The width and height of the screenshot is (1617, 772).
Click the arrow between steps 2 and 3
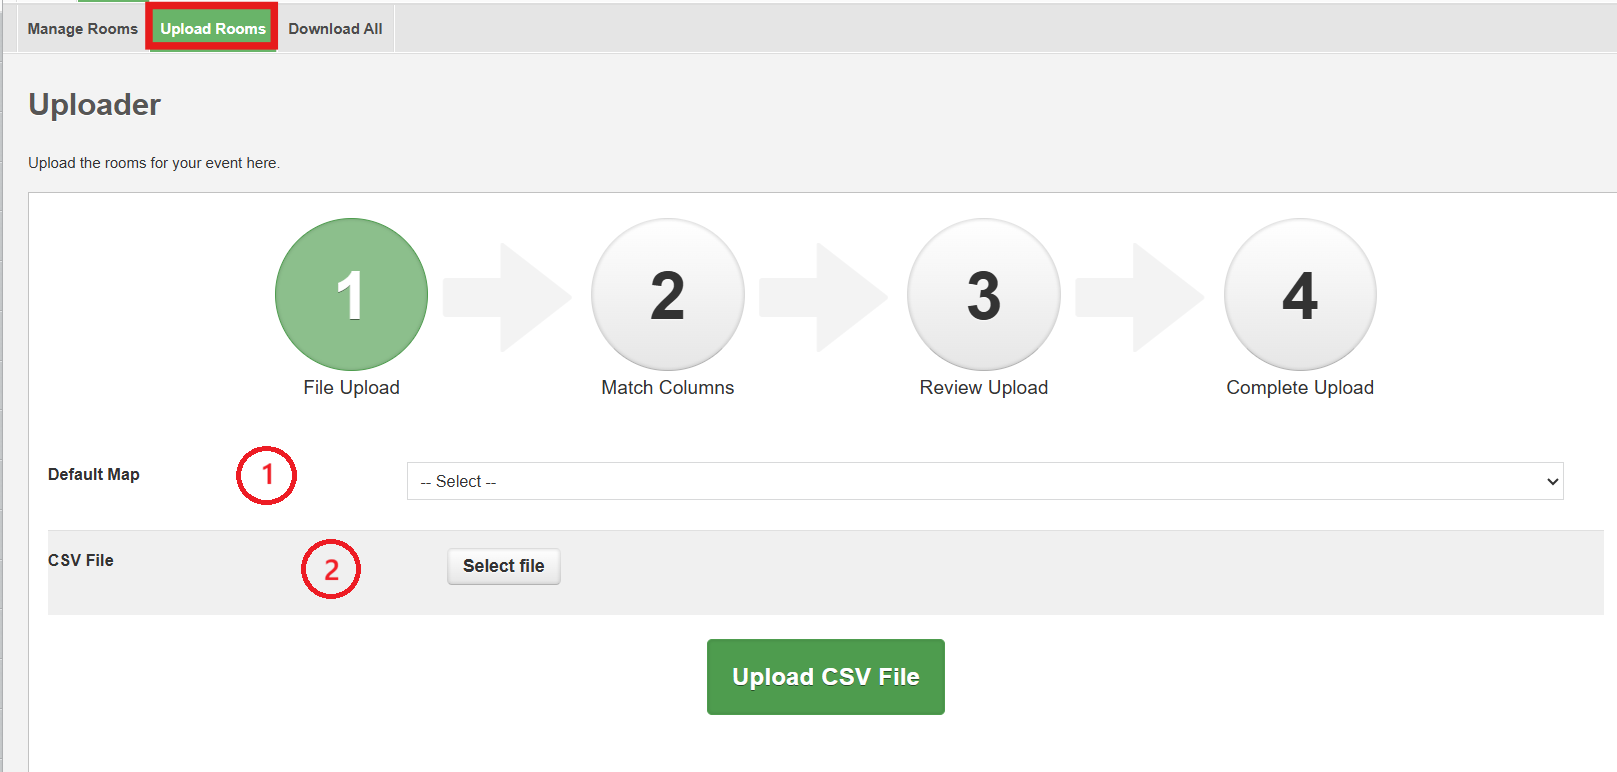[x=824, y=297]
